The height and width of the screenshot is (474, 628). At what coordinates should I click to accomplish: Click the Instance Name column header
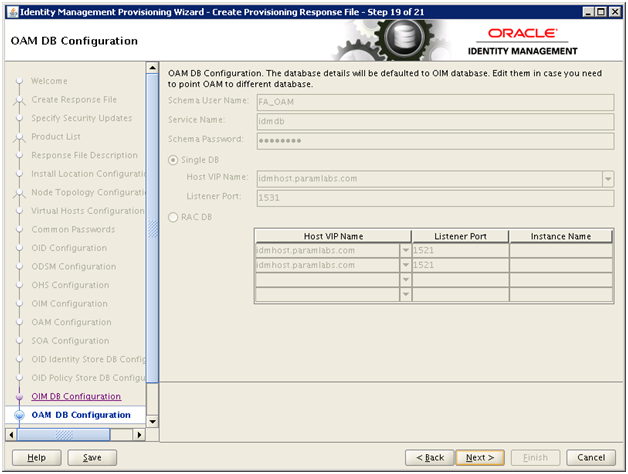pyautogui.click(x=561, y=236)
